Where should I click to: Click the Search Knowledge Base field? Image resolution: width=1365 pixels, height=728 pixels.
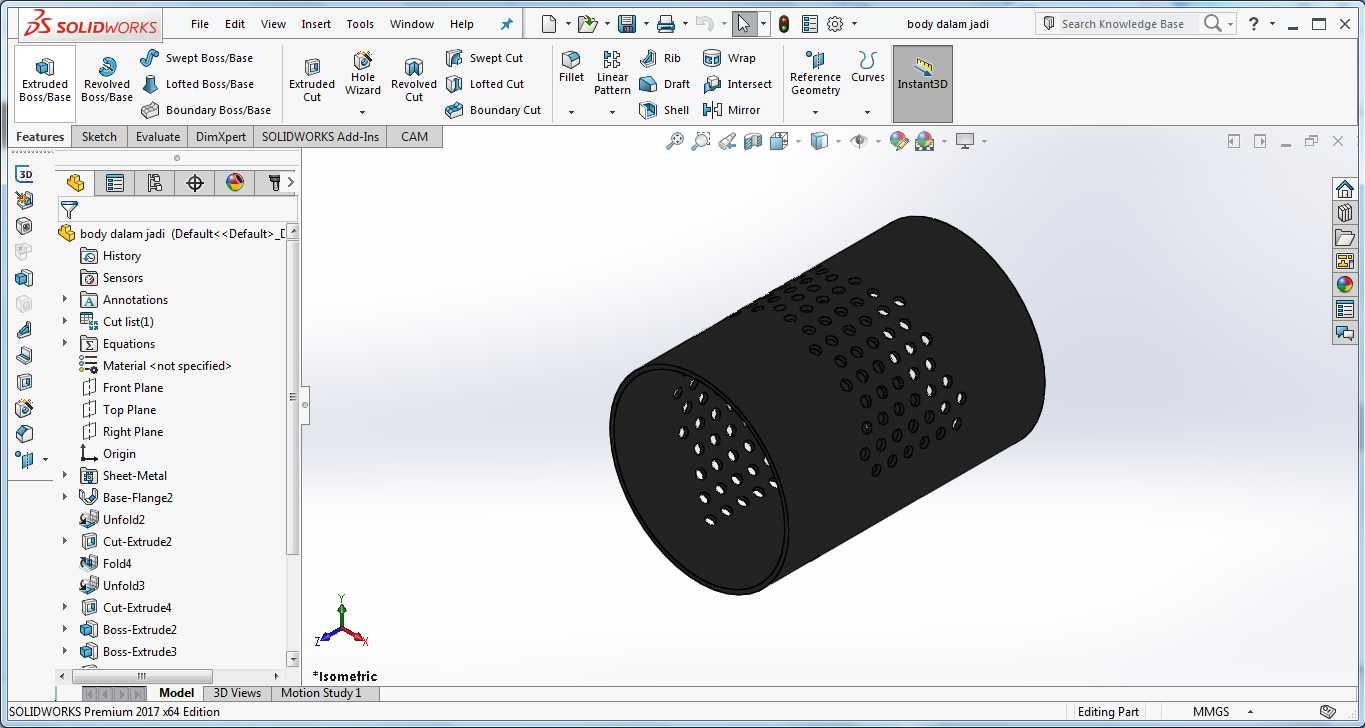(1122, 24)
